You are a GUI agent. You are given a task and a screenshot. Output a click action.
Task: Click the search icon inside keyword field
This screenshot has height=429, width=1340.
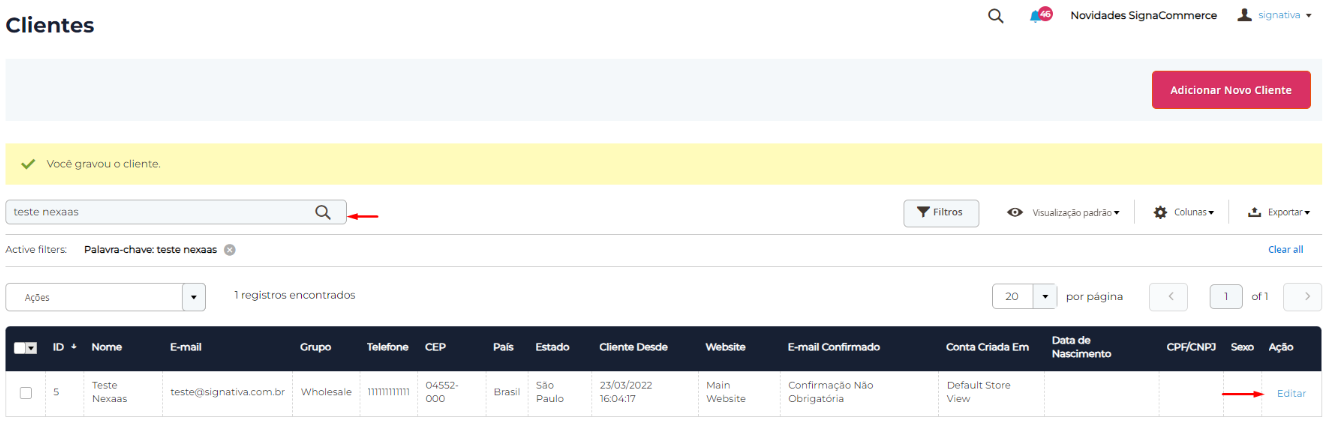click(x=323, y=212)
